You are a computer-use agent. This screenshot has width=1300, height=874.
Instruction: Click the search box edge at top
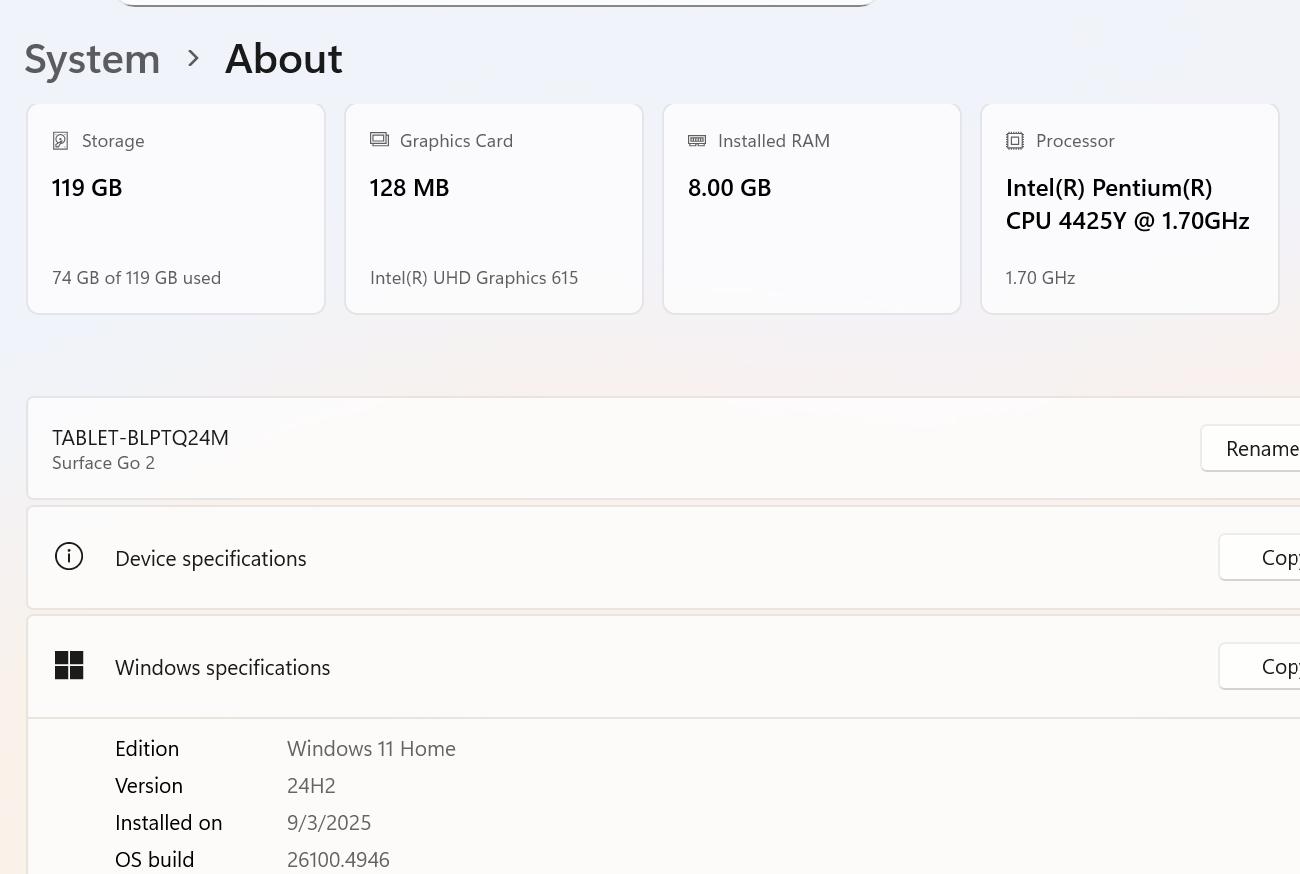(x=497, y=3)
